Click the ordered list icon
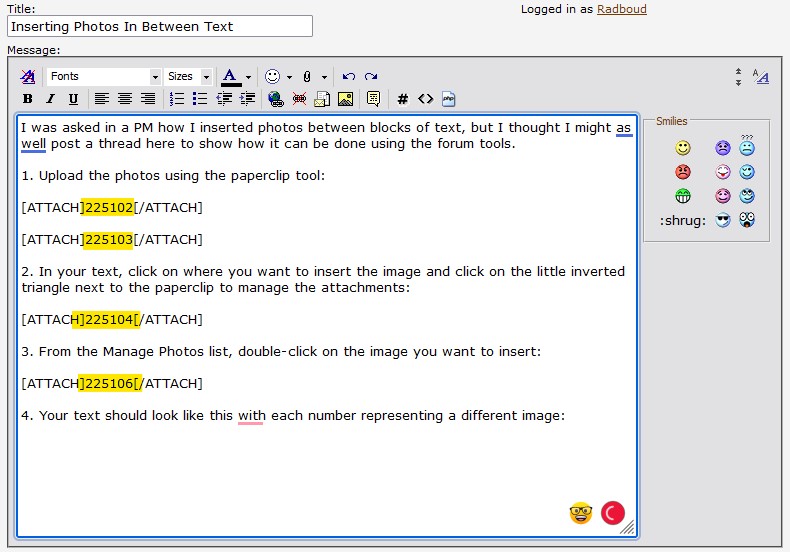The image size is (790, 552). point(177,99)
